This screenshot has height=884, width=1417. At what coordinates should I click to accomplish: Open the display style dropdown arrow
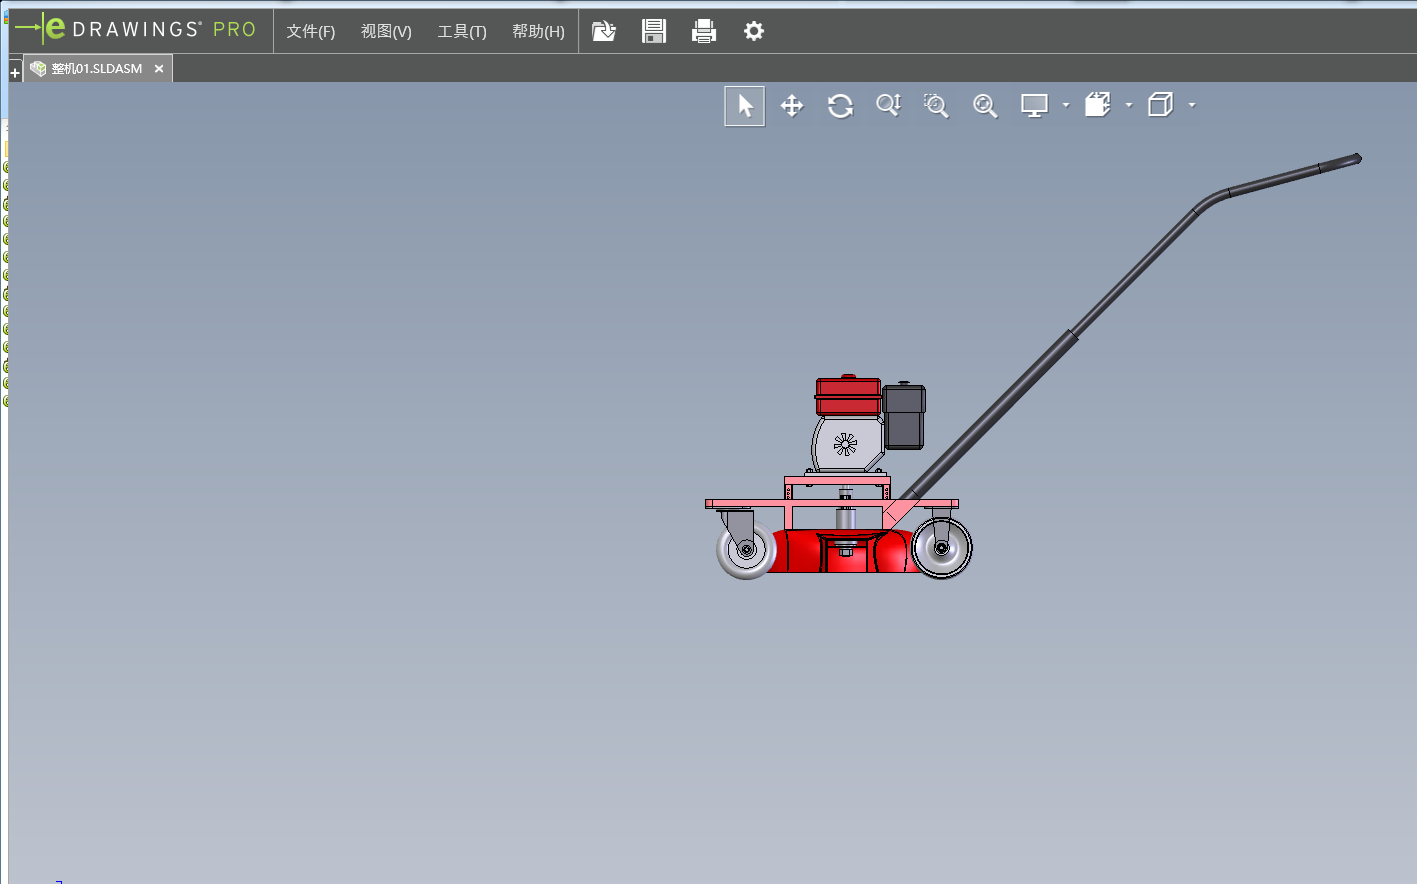click(1192, 105)
